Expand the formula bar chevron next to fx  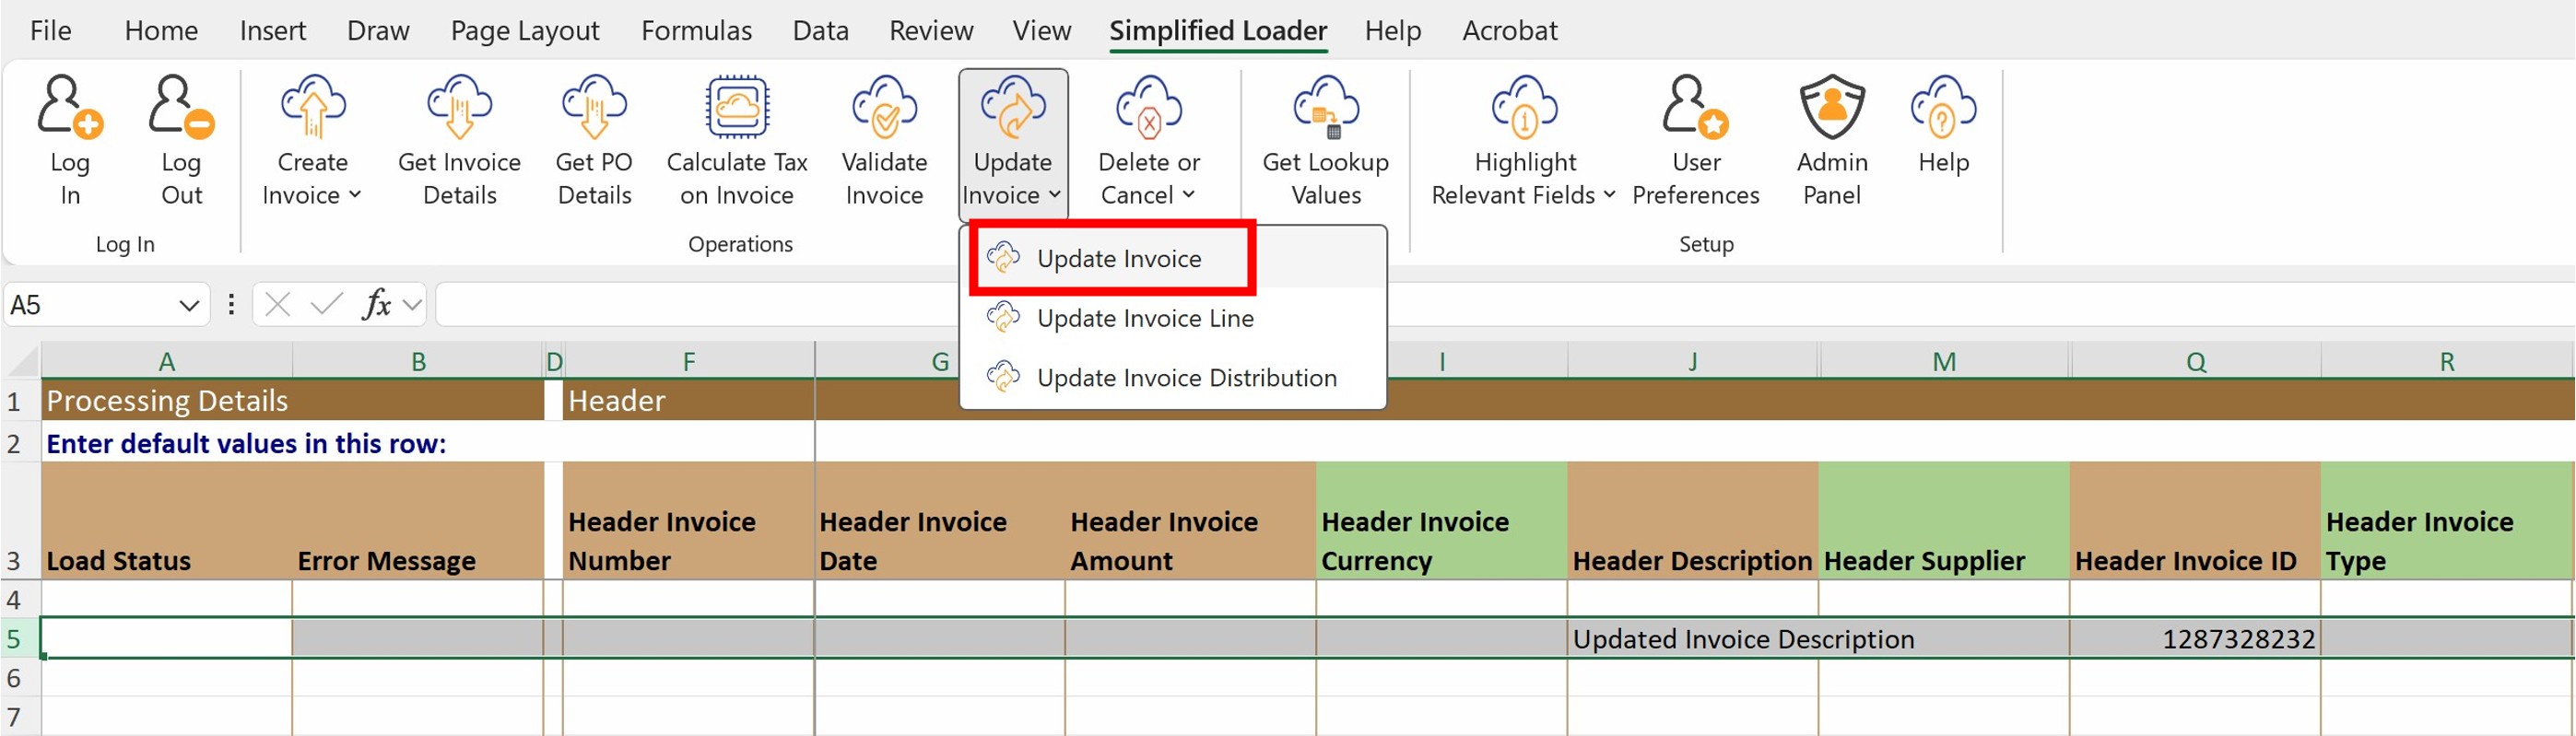412,304
